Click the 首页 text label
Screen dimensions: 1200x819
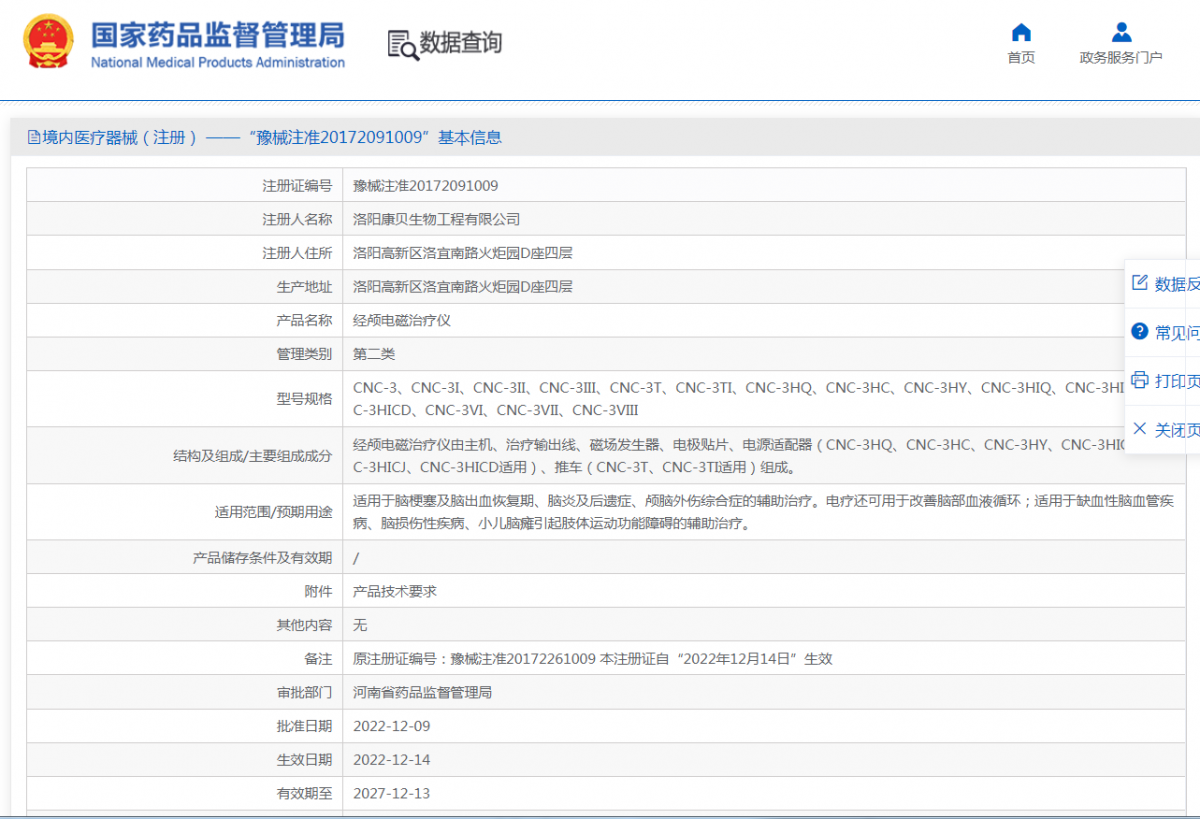pyautogui.click(x=1021, y=58)
